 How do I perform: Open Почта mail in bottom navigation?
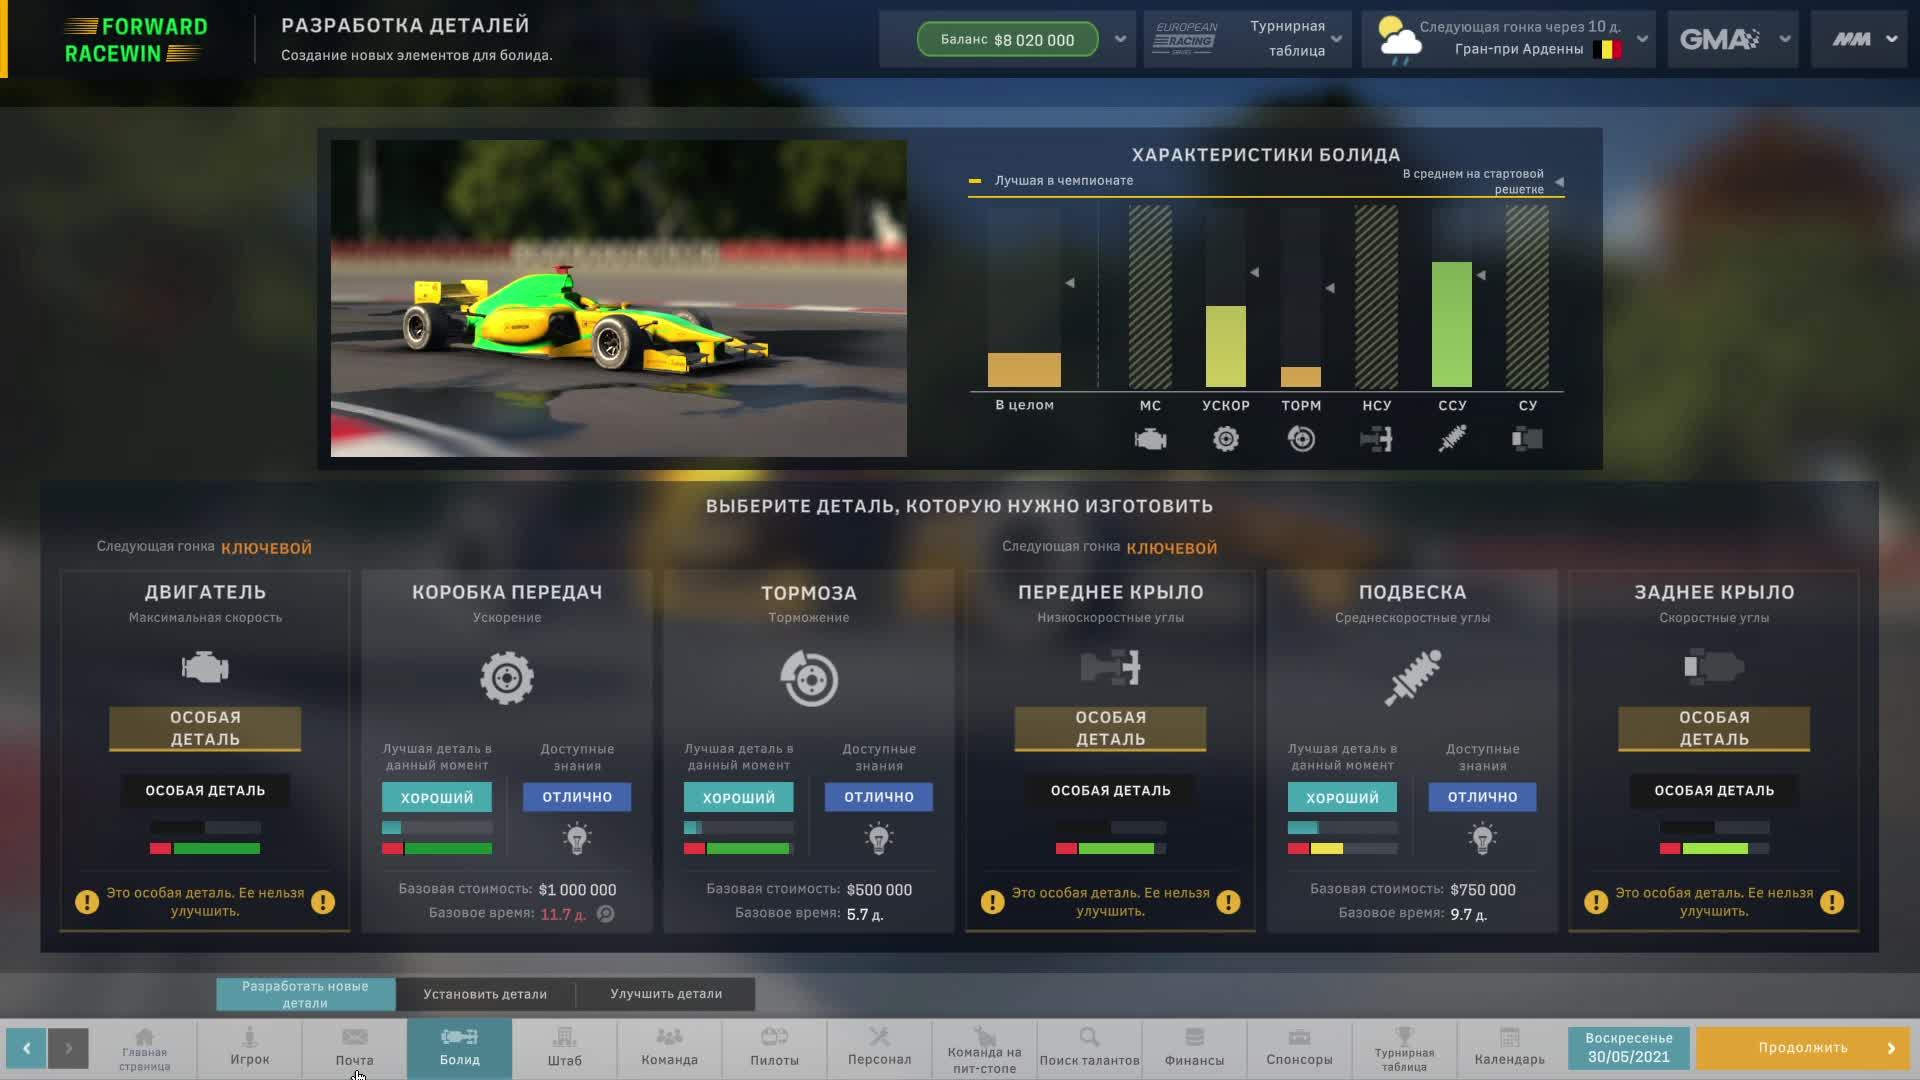click(x=354, y=1047)
